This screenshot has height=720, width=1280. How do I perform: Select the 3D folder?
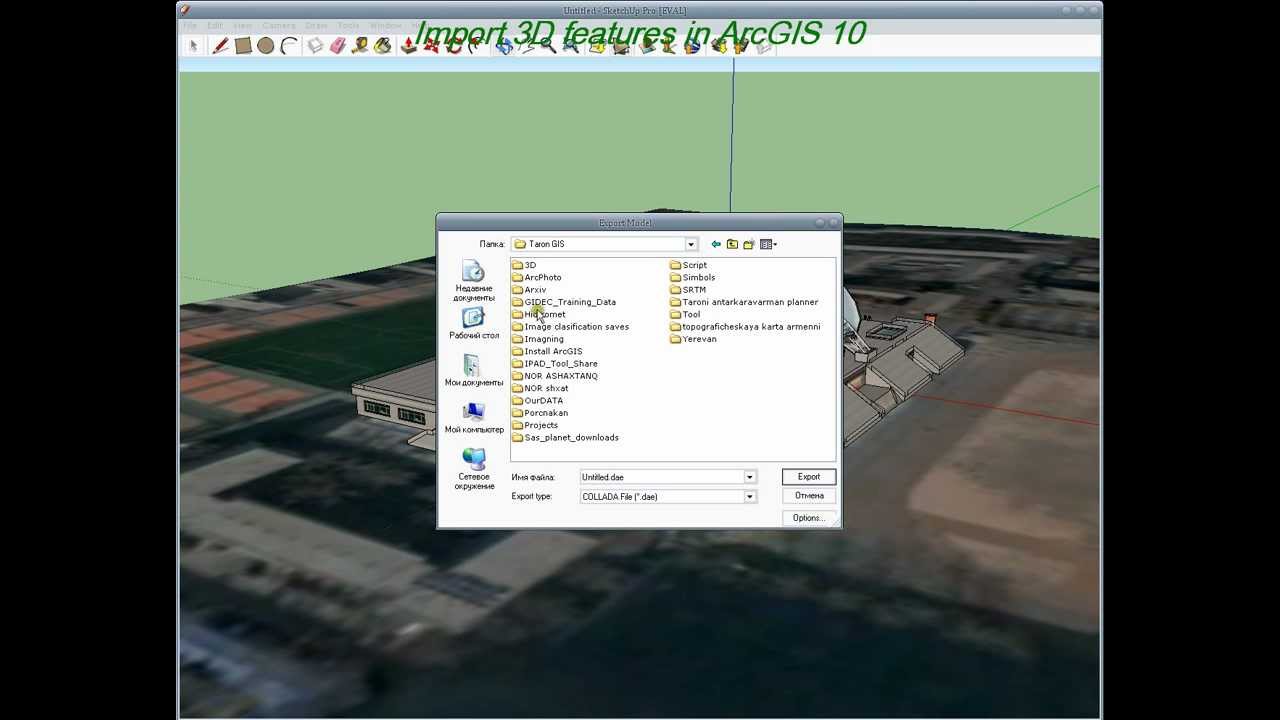(524, 265)
